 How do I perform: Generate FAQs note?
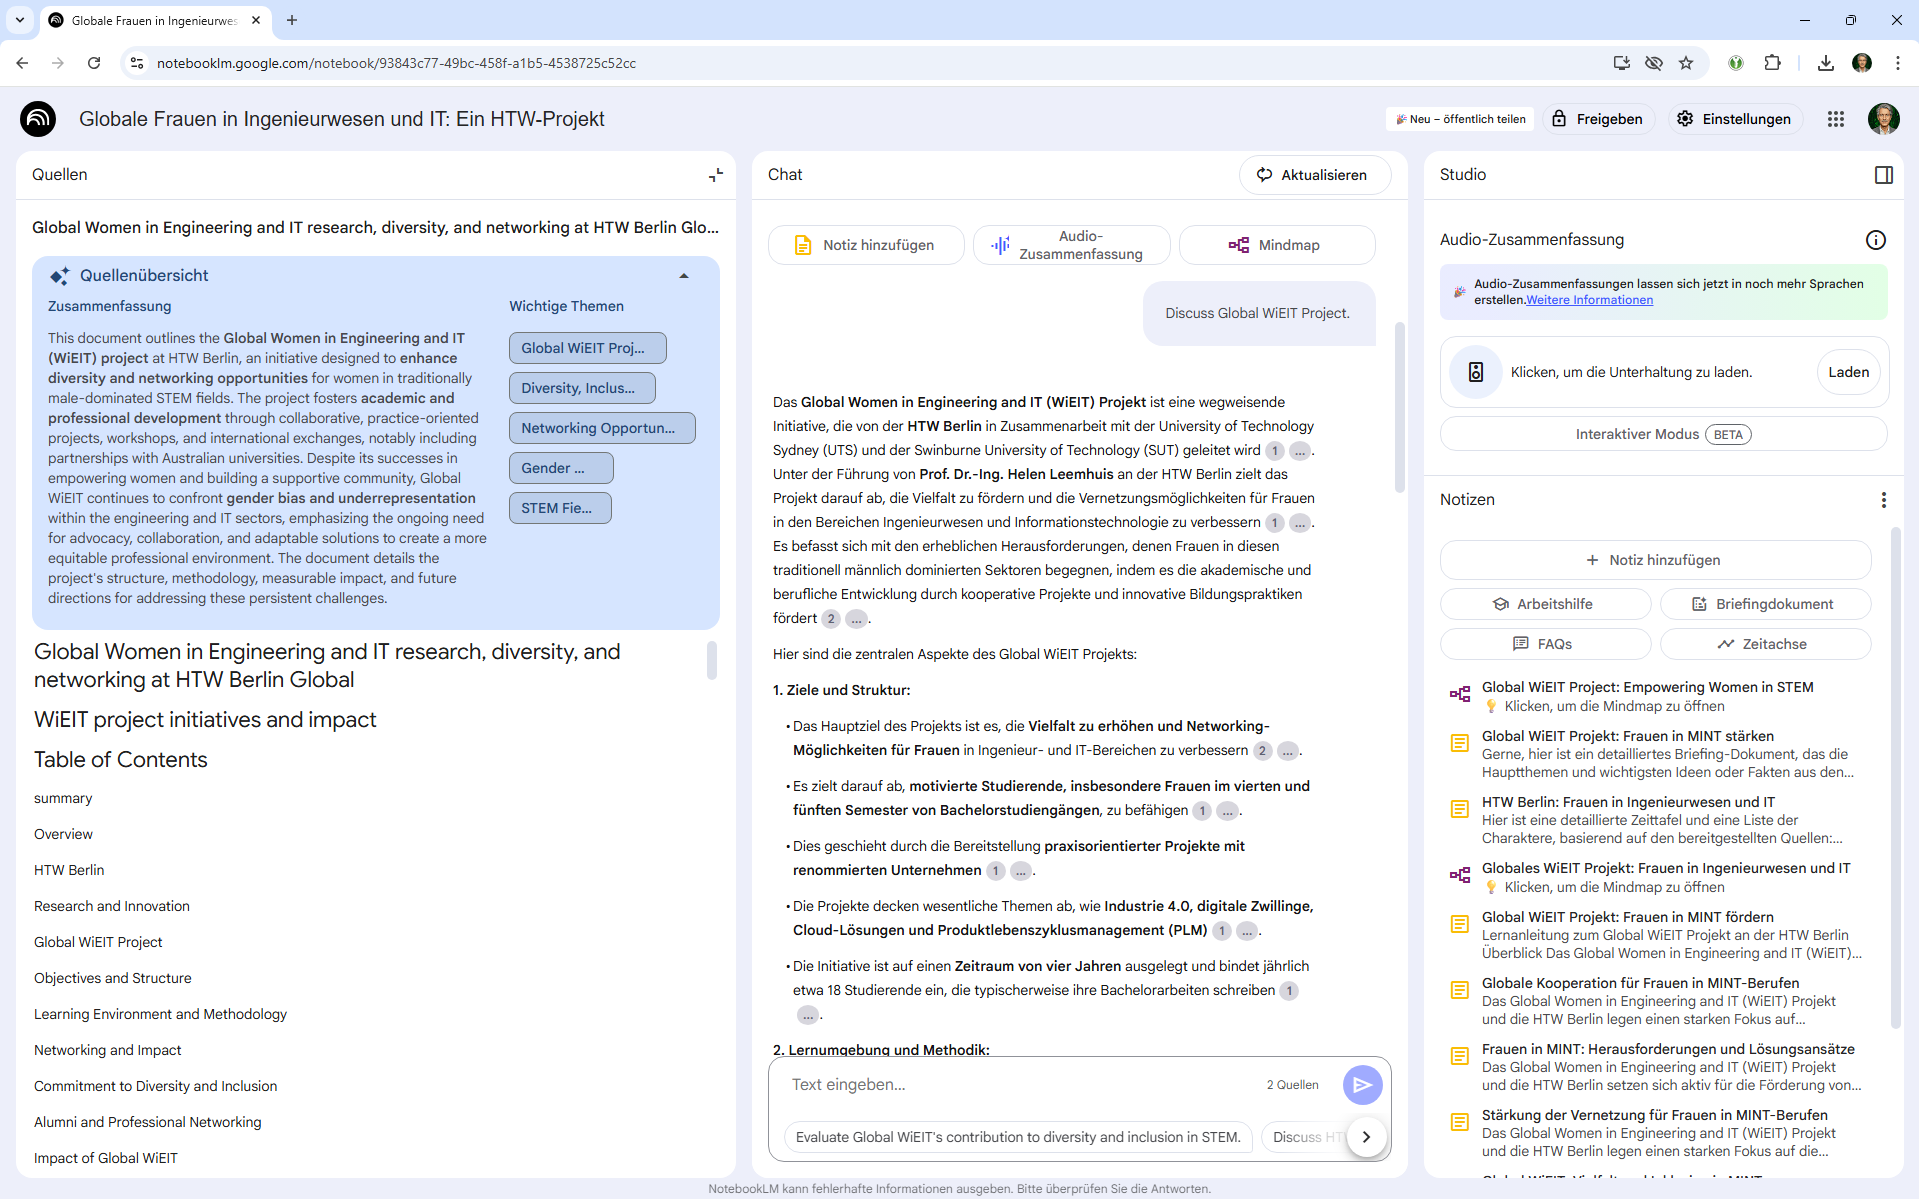(x=1545, y=644)
